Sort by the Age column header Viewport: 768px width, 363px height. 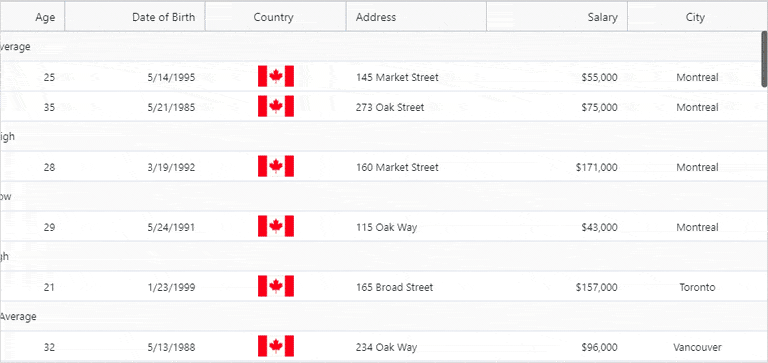tap(32, 17)
